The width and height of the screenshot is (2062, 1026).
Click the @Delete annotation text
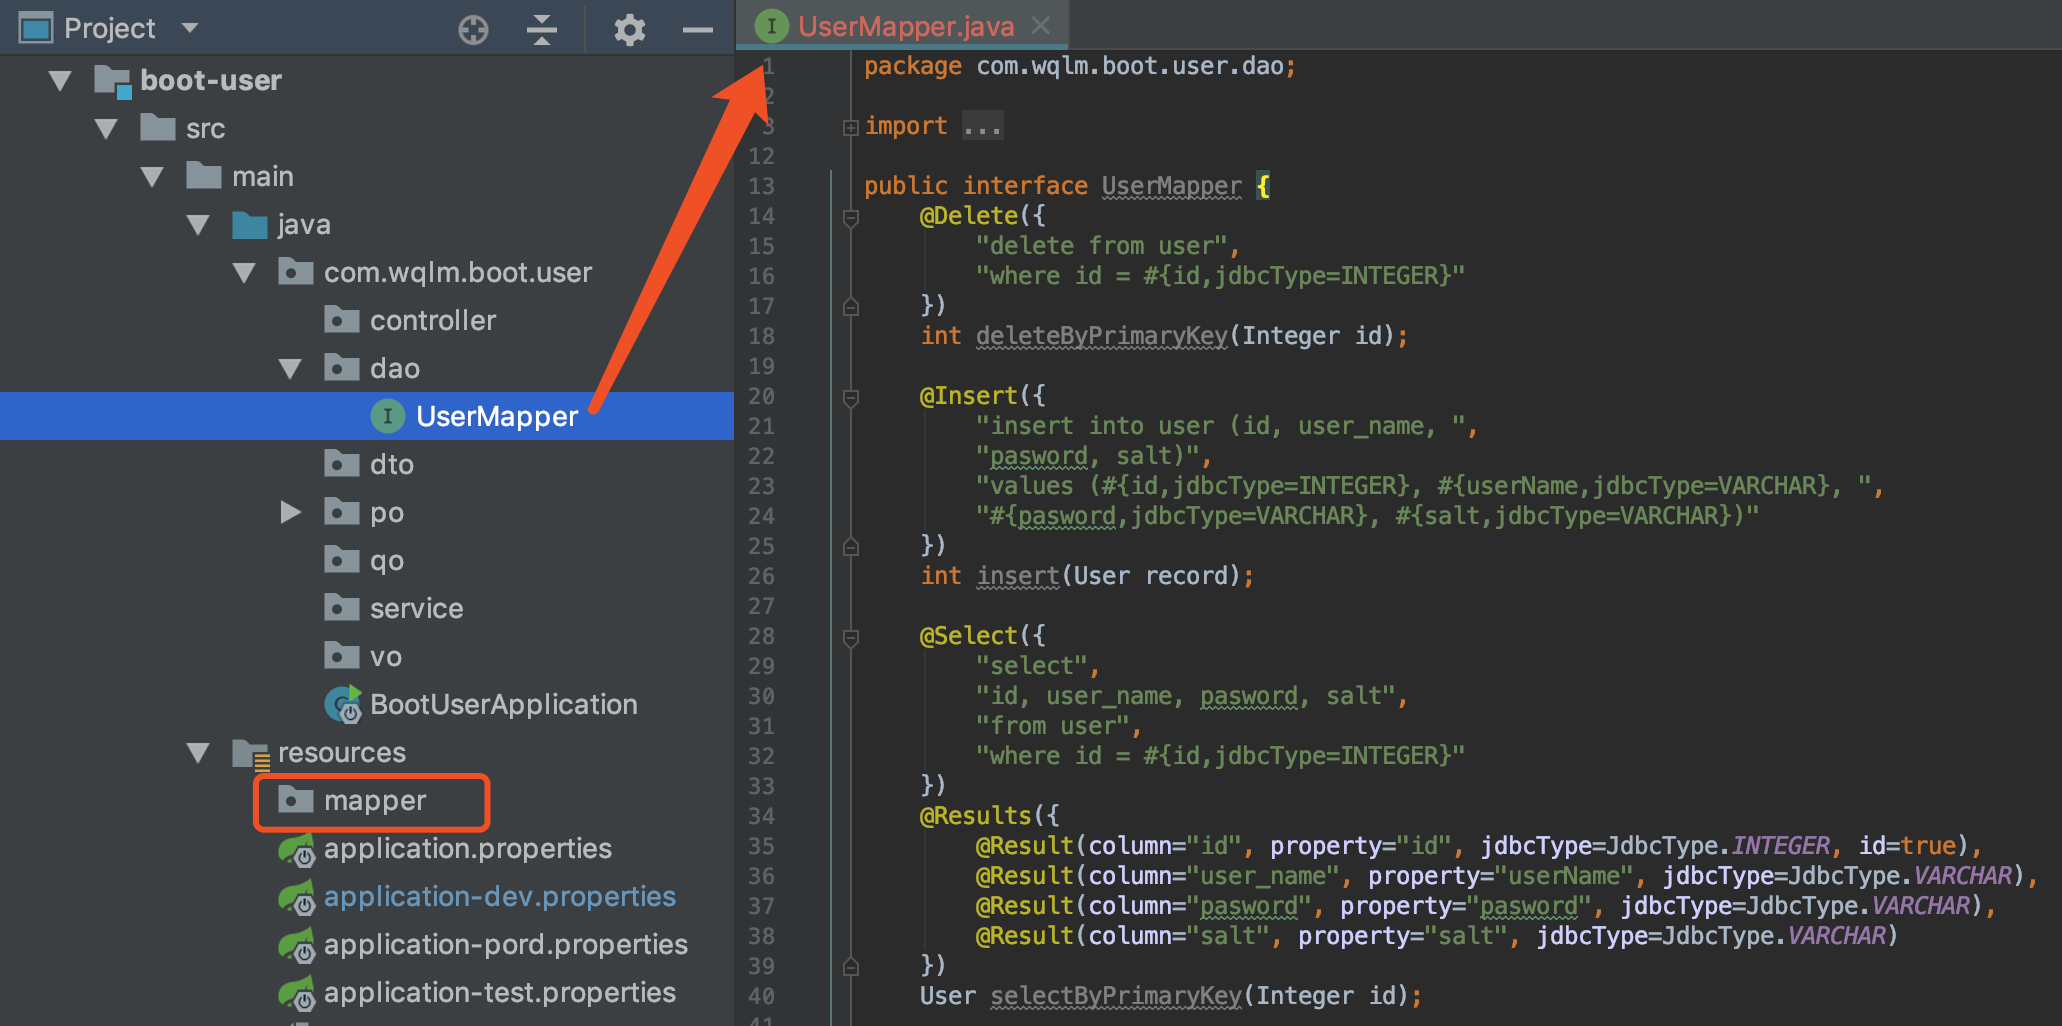click(x=968, y=216)
